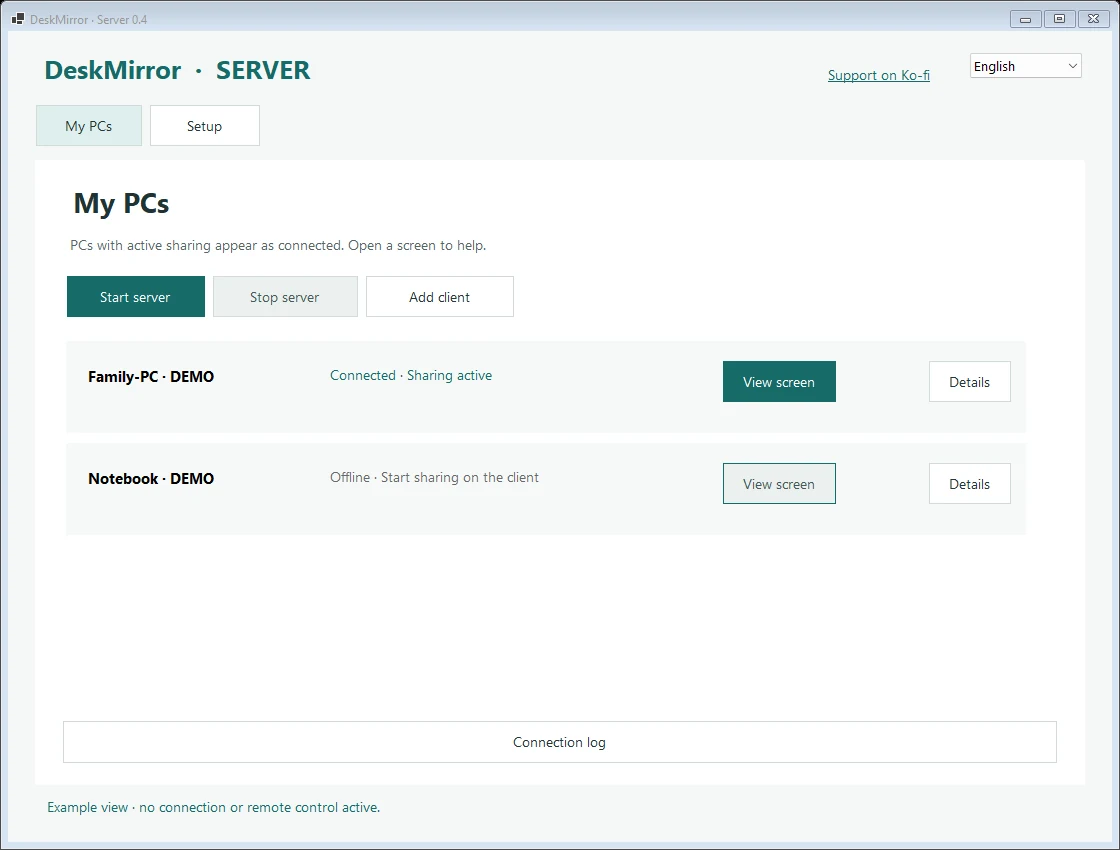The image size is (1120, 850).
Task: Click the Stop server button
Action: pyautogui.click(x=285, y=296)
